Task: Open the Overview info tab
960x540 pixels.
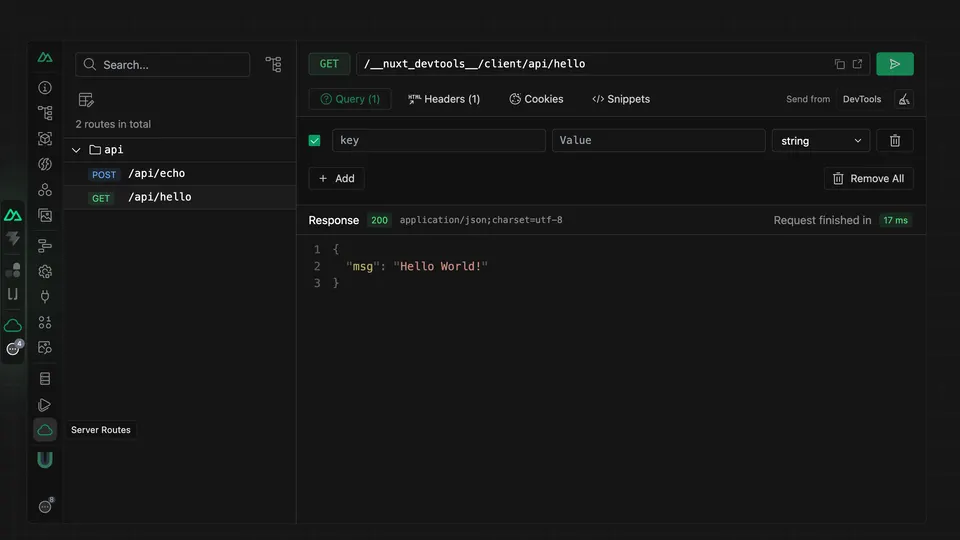Action: click(45, 88)
